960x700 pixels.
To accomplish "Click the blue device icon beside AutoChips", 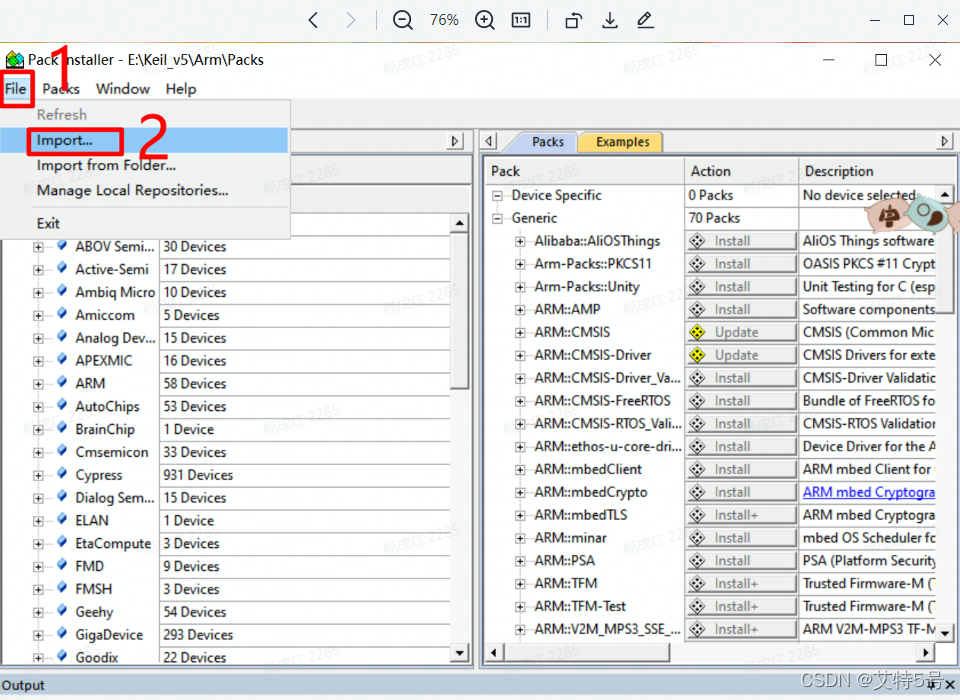I will tap(62, 405).
